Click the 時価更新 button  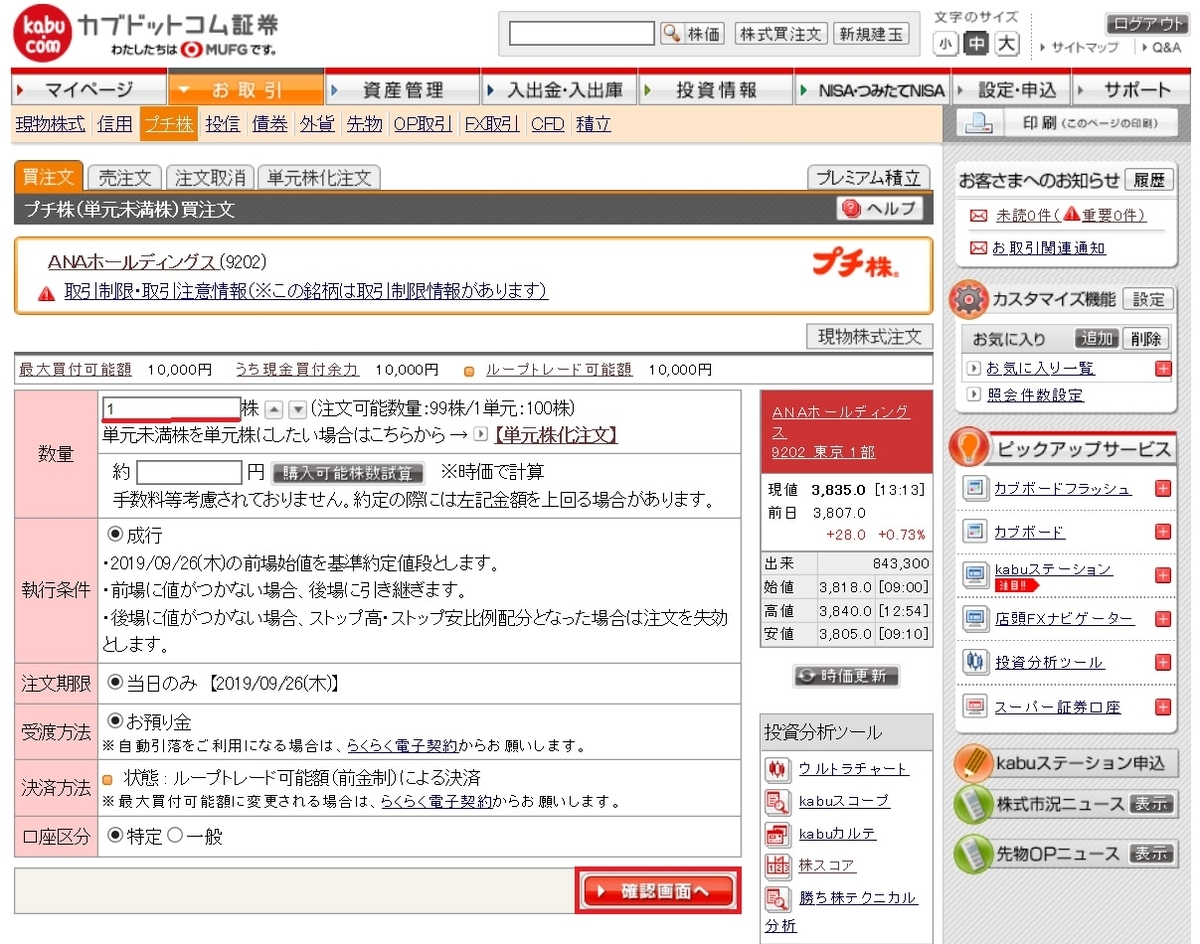pos(846,676)
